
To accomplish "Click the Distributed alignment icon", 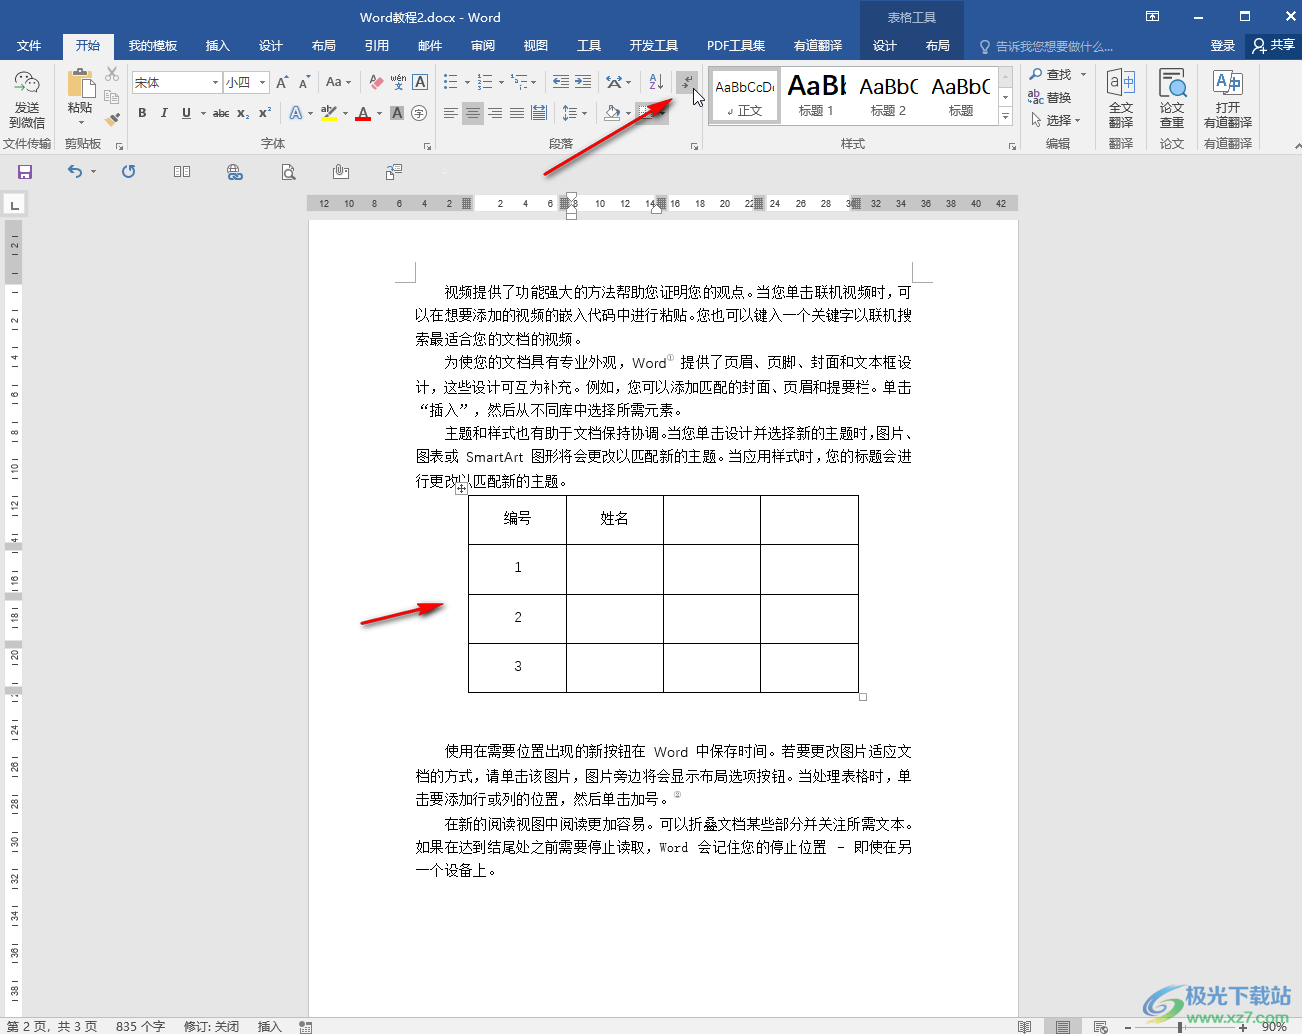I will point(539,113).
